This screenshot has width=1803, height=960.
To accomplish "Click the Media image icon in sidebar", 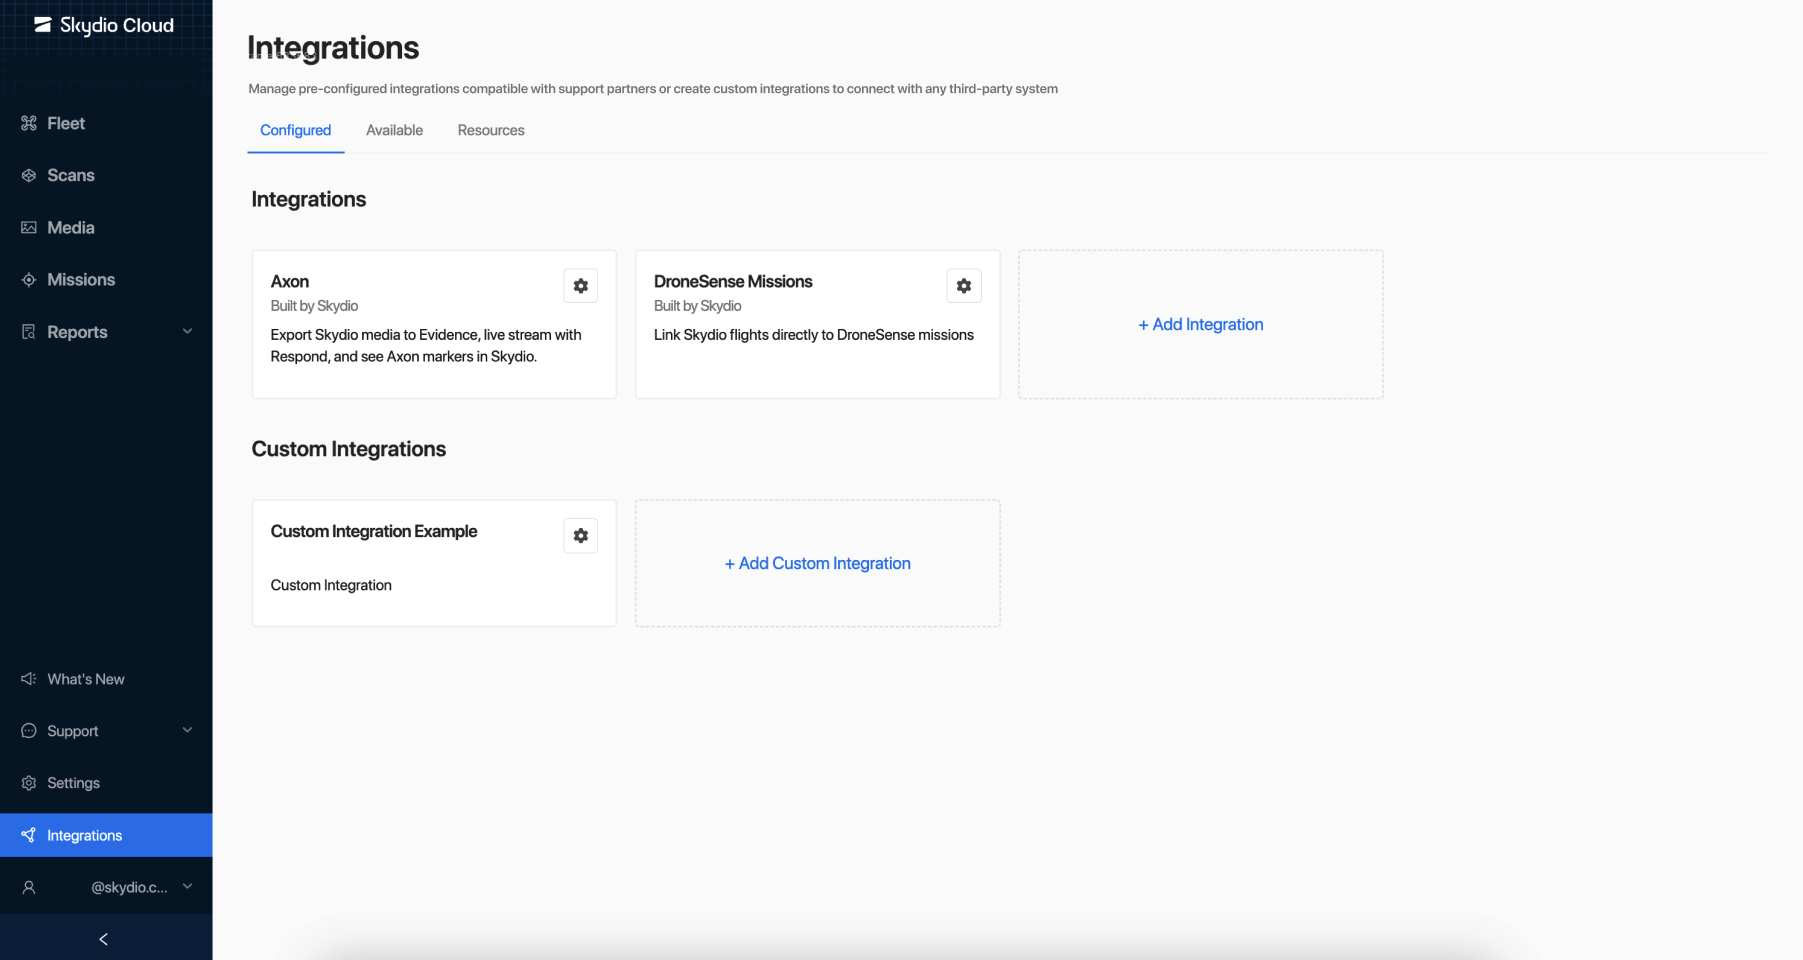I will 29,228.
